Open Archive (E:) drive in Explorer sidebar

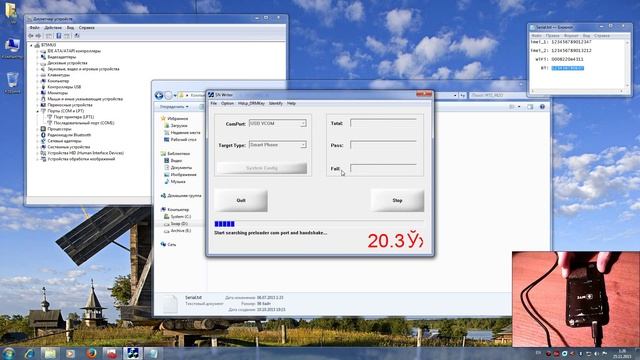point(178,231)
